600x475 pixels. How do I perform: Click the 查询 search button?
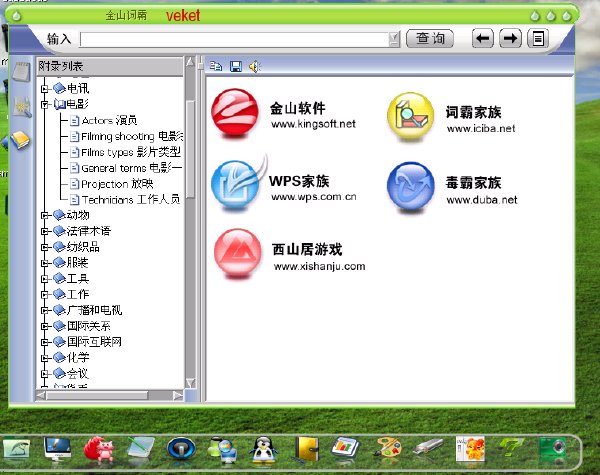[x=430, y=38]
